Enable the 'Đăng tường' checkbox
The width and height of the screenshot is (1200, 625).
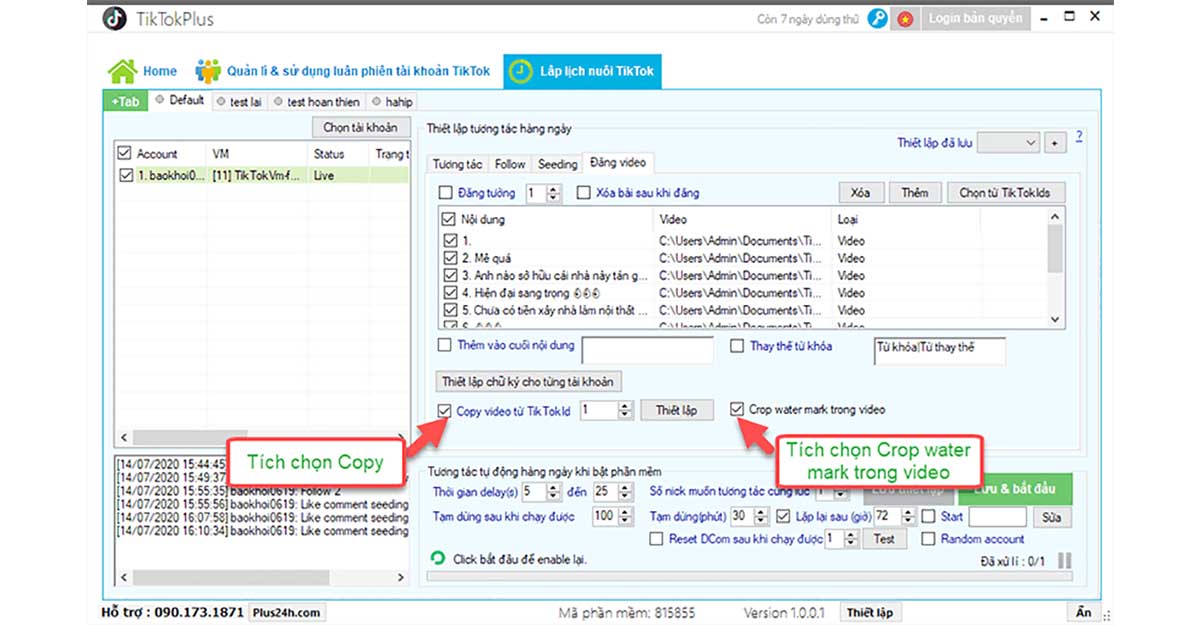(x=446, y=193)
